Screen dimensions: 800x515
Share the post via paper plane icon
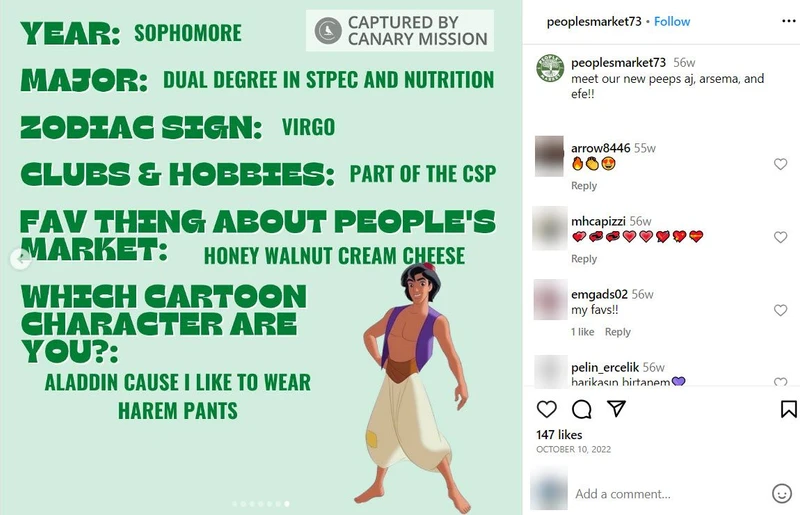(617, 409)
